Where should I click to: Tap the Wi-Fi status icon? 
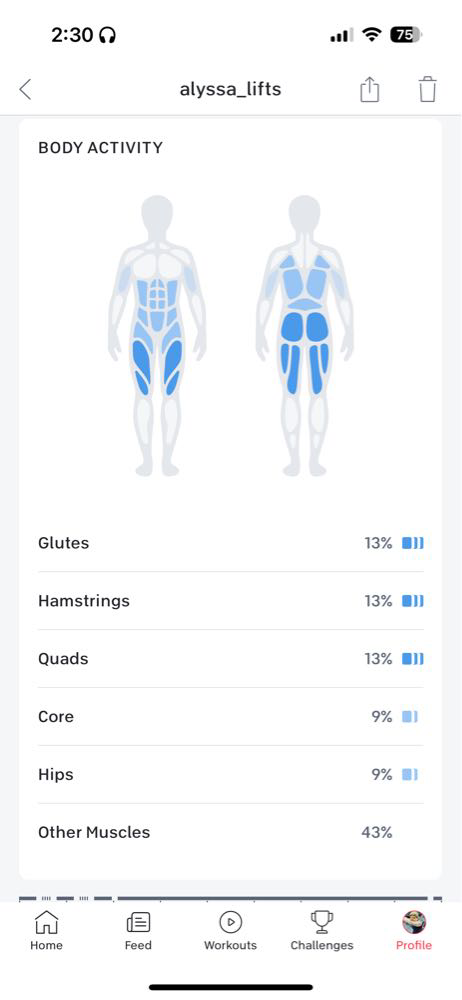(x=371, y=35)
